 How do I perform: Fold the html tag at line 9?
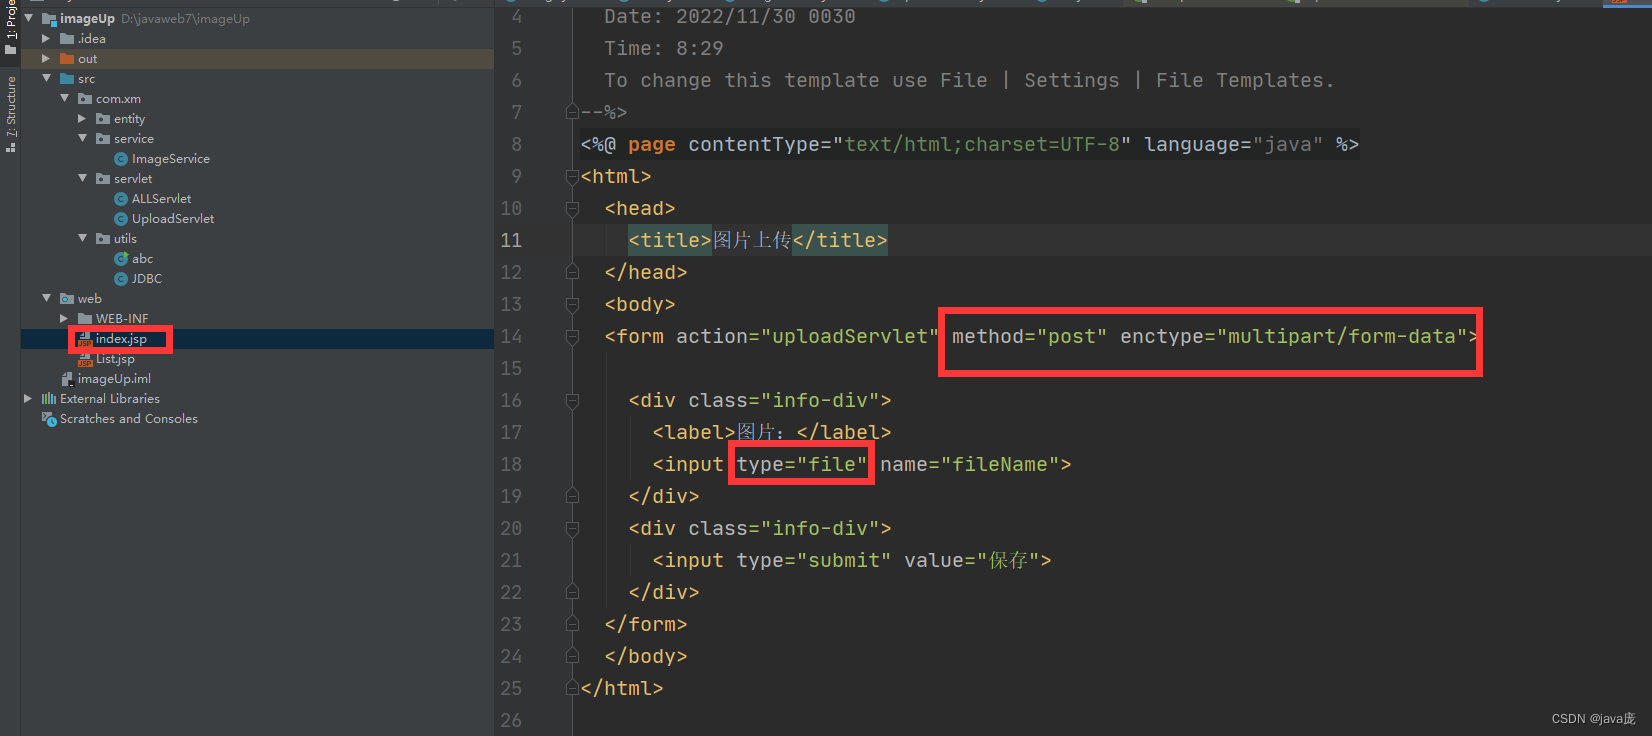(572, 177)
